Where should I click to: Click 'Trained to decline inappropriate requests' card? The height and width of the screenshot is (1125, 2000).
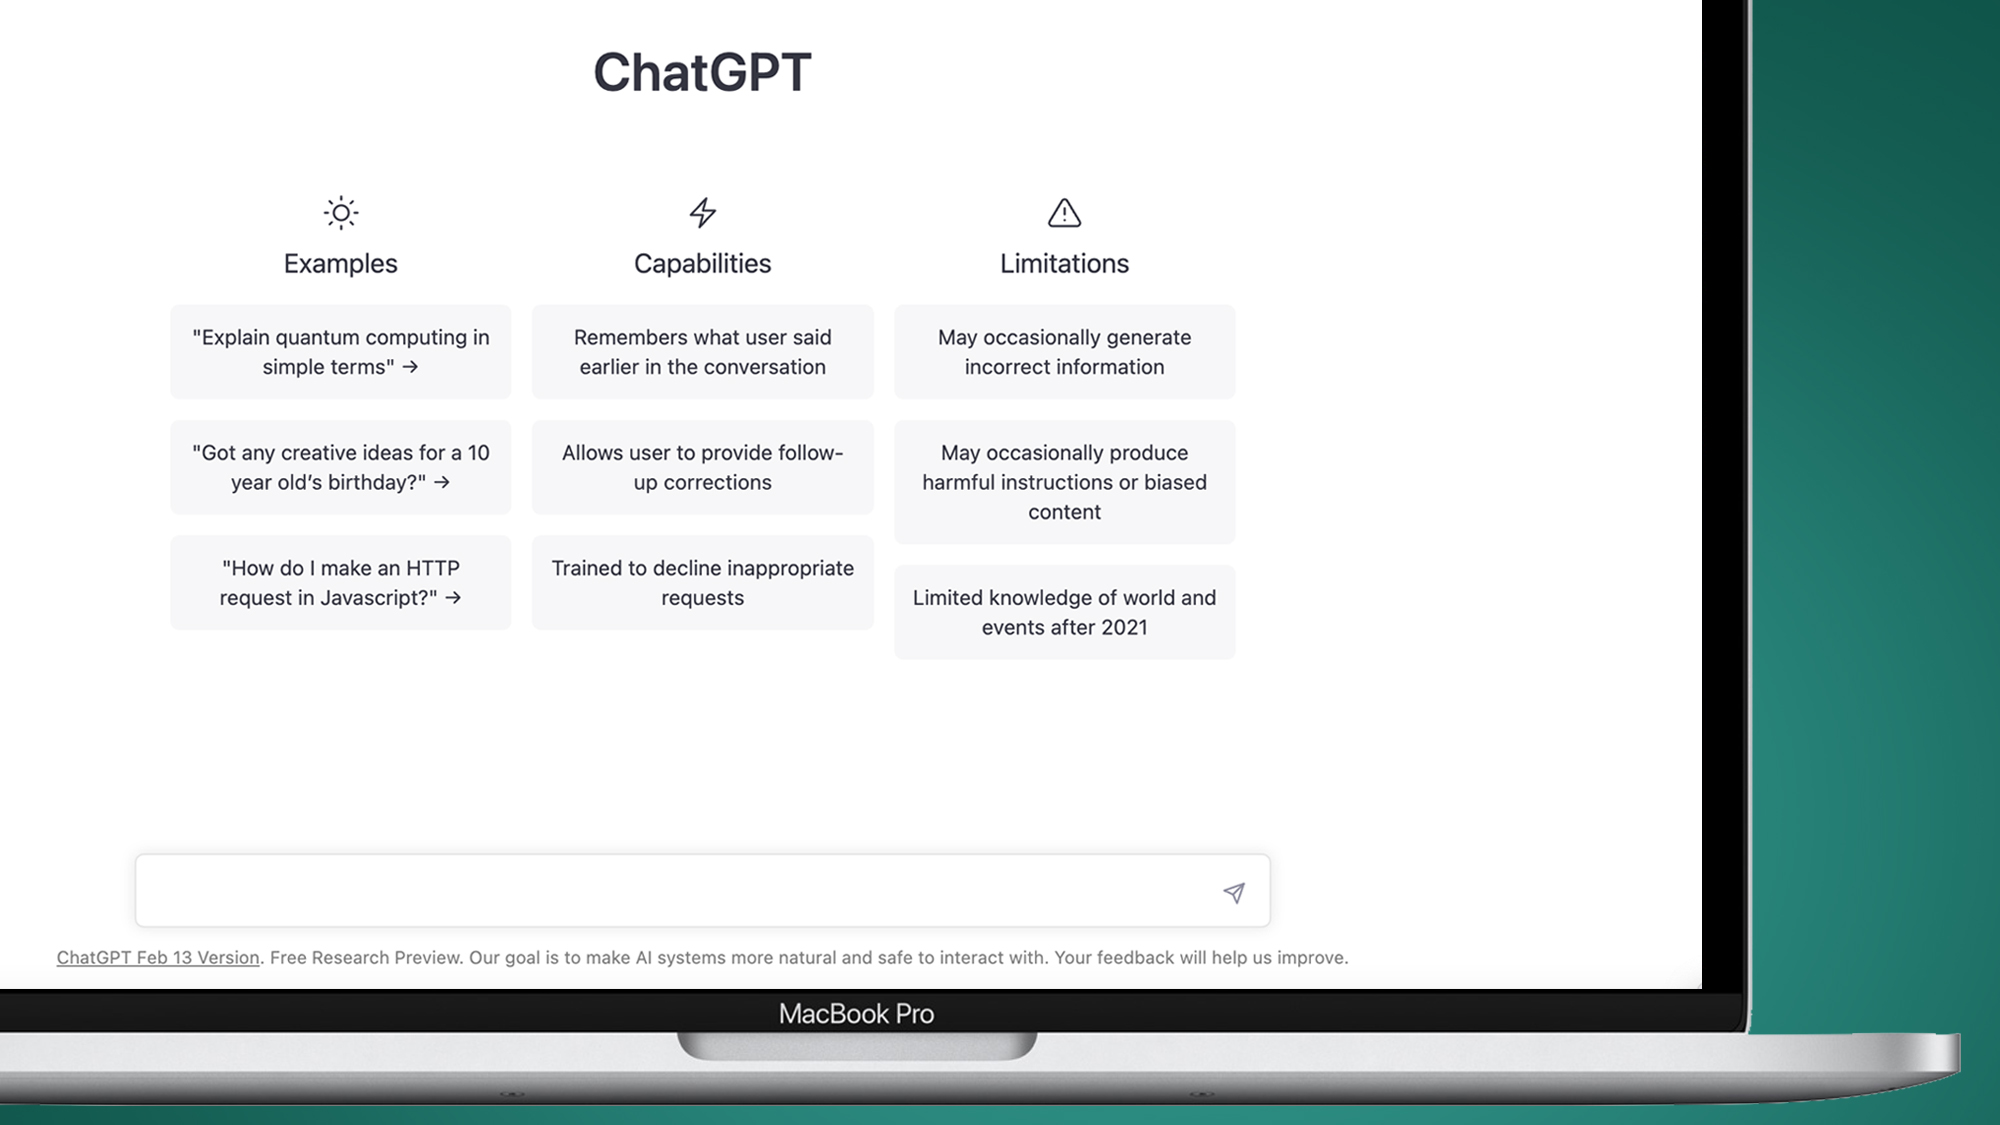tap(702, 582)
